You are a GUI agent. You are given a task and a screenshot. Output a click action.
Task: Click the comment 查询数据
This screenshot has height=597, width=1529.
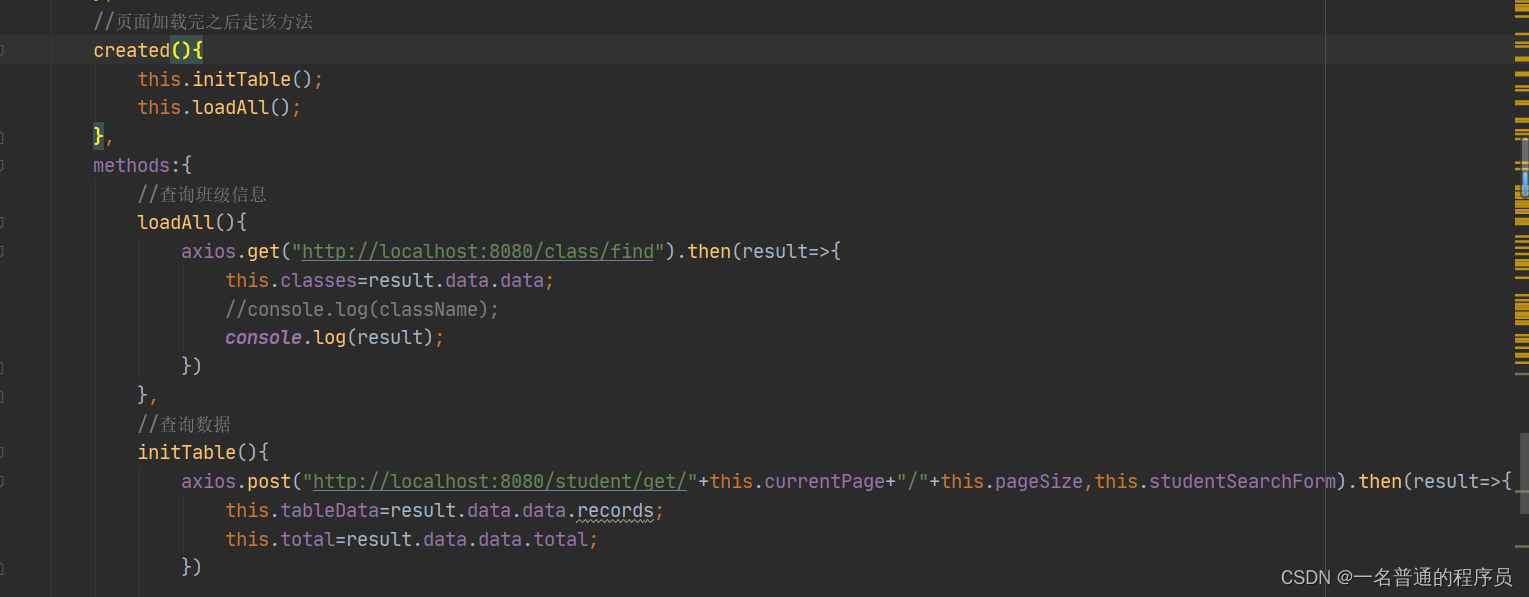pyautogui.click(x=184, y=424)
